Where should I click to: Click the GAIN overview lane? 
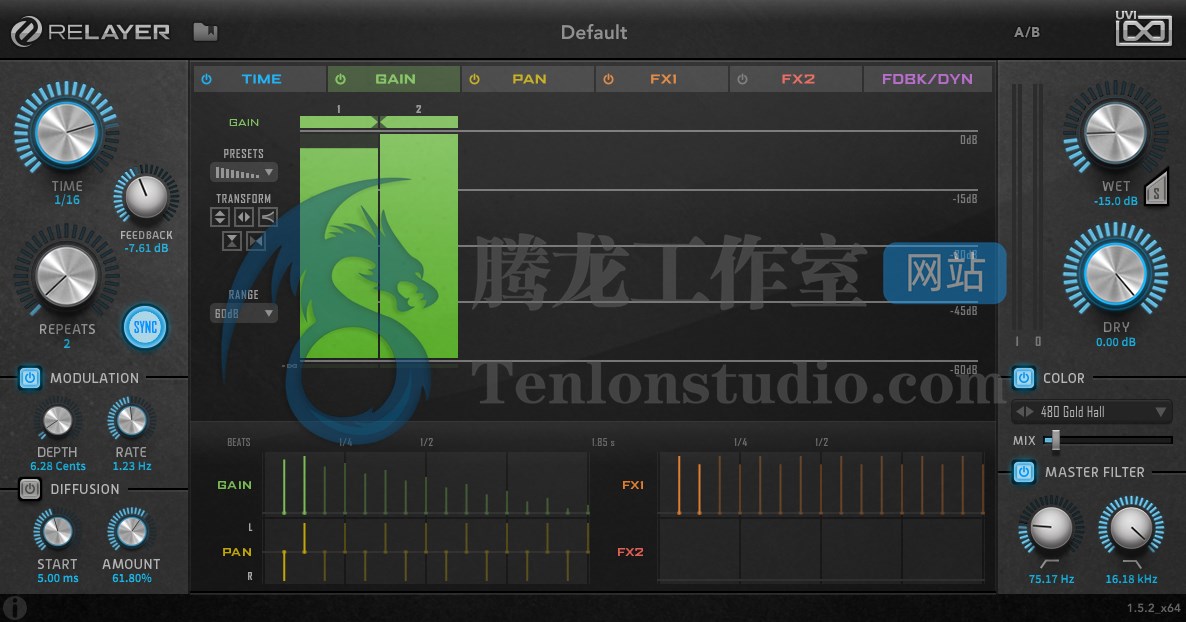426,484
